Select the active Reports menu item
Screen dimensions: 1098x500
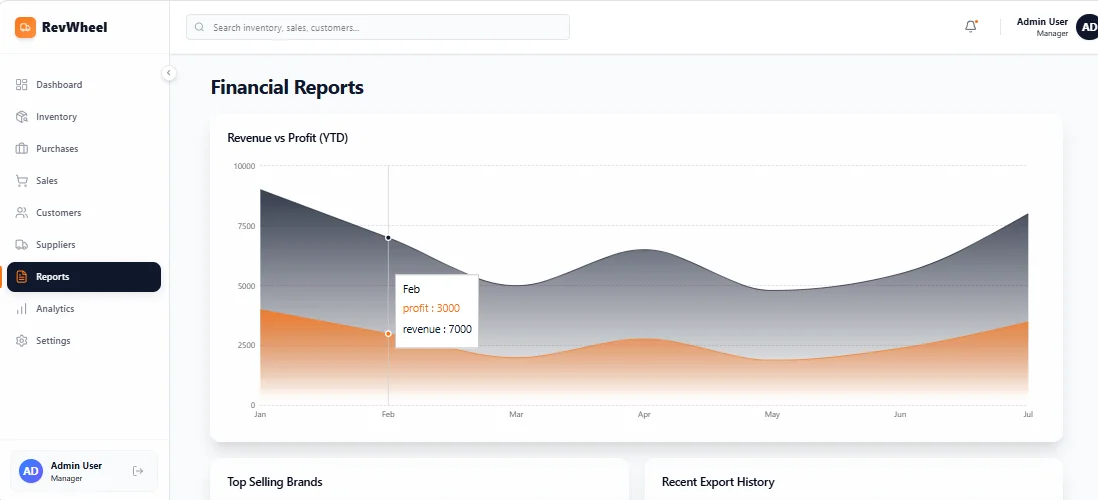[84, 277]
